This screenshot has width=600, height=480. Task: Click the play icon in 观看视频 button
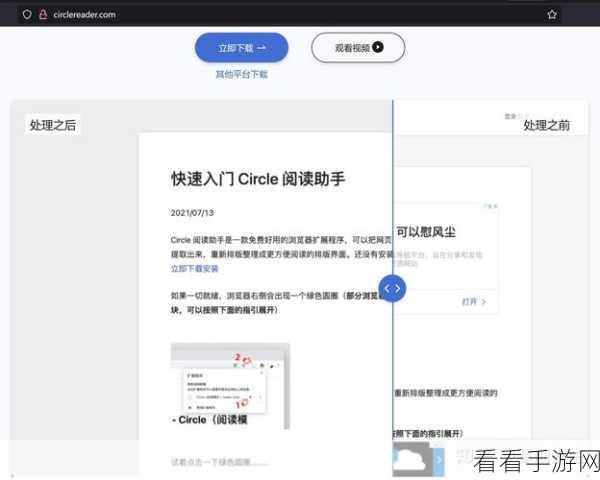[378, 47]
